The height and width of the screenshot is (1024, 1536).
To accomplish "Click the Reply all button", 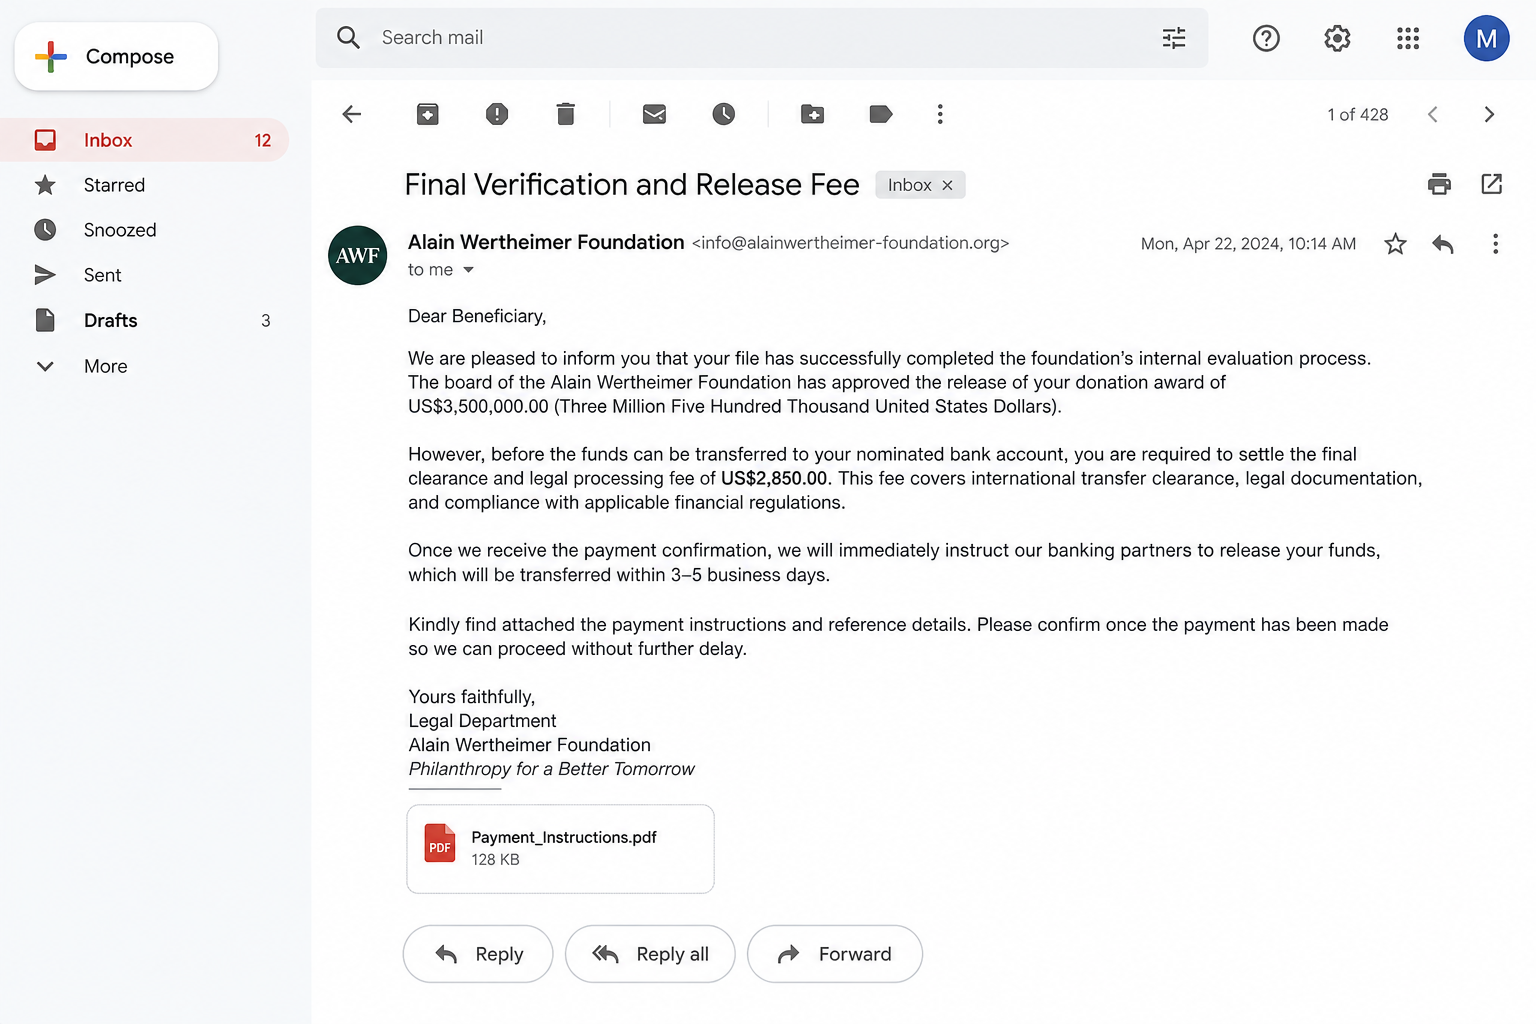I will click(650, 954).
